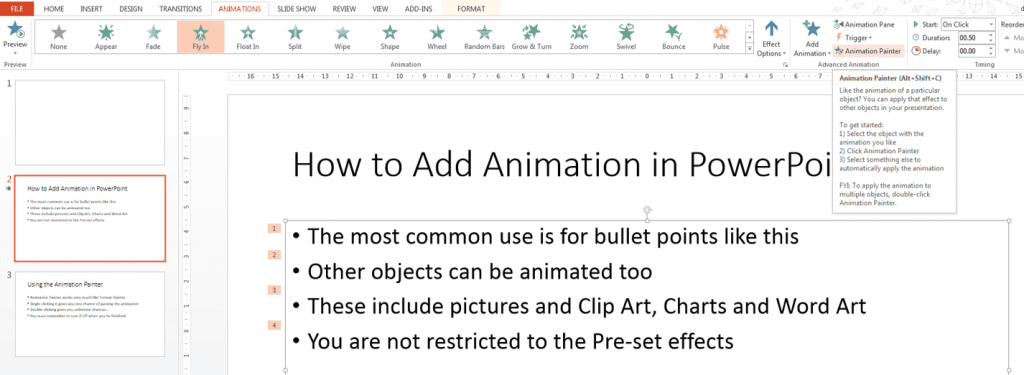Screen dimensions: 1024x375
Task: Apply the Fade animation
Action: pos(153,37)
